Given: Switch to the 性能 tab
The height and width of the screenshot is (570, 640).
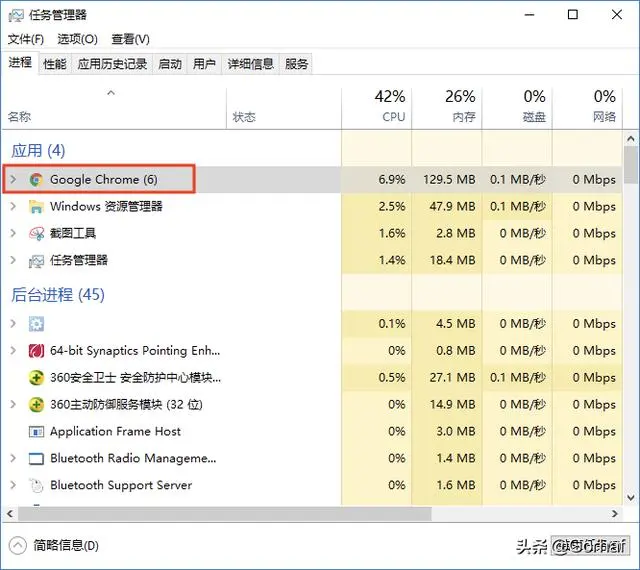Looking at the screenshot, I should (55, 64).
